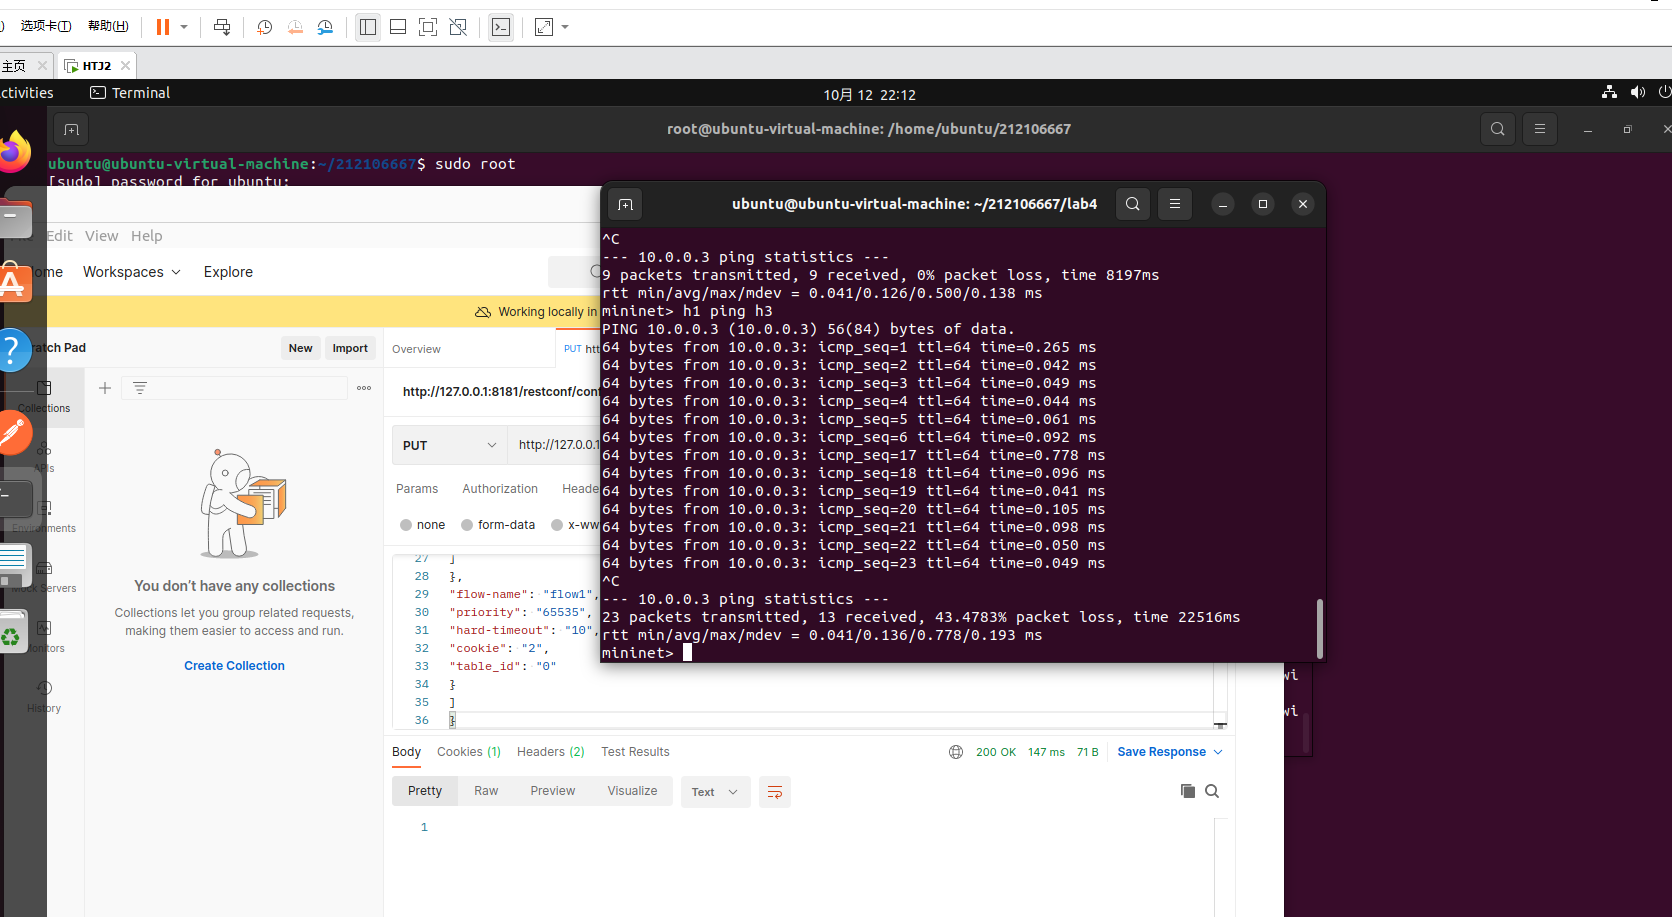Click the request URL input field
Screen dimensions: 1672x917
558,445
